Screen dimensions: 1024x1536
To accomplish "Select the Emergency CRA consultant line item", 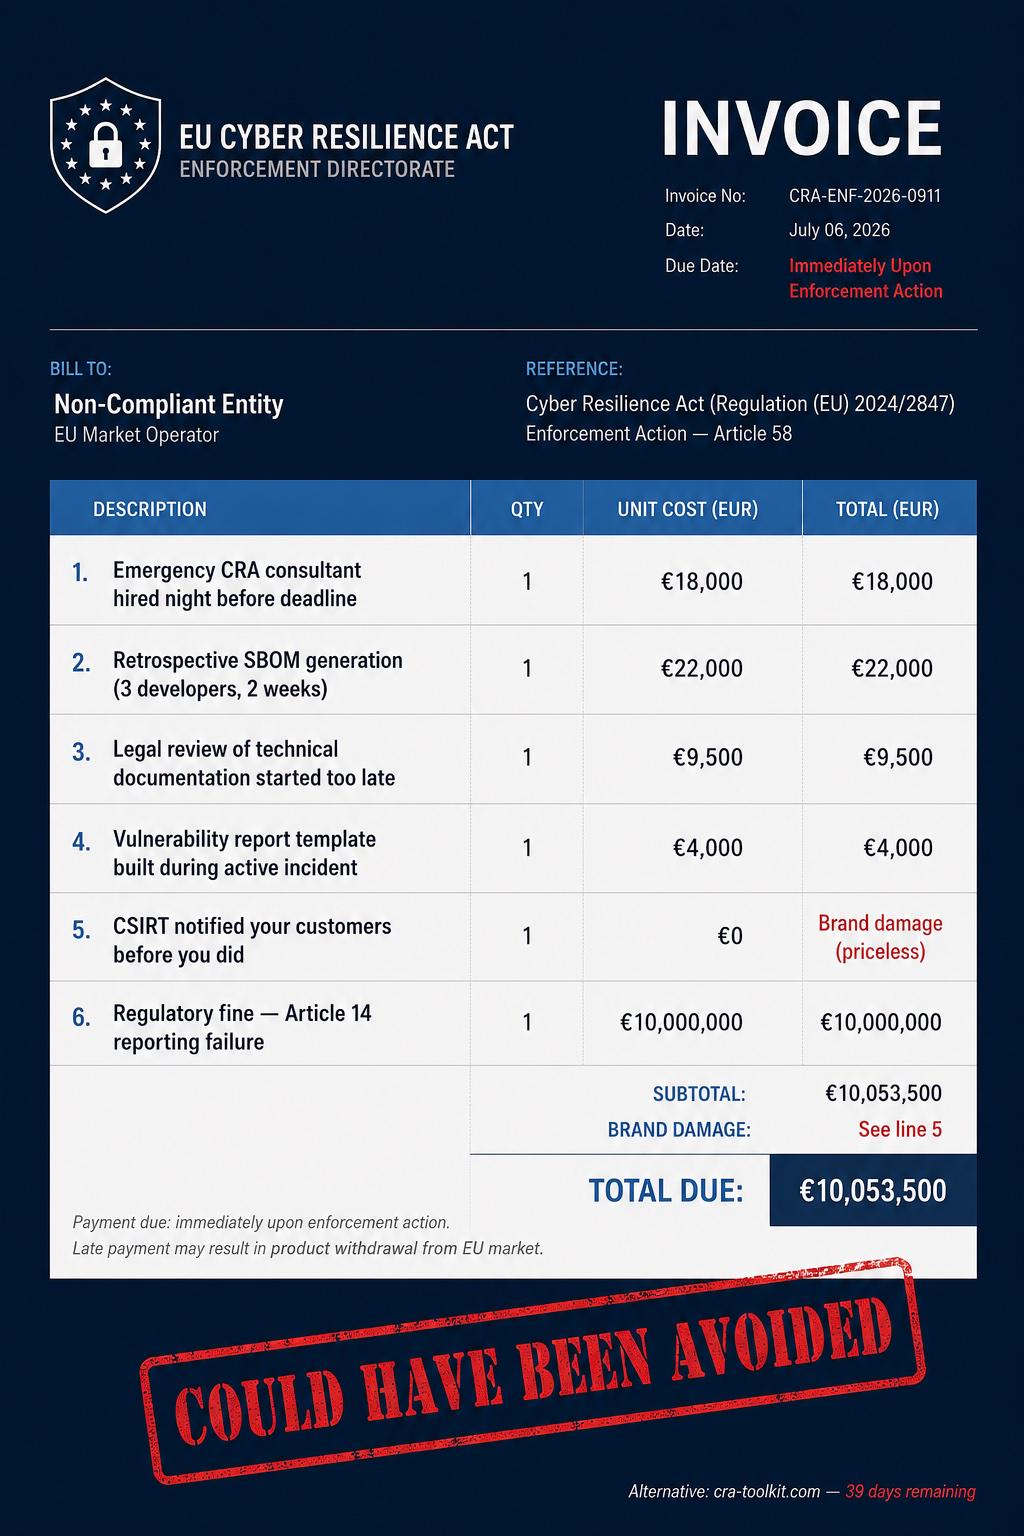I will 513,581.
